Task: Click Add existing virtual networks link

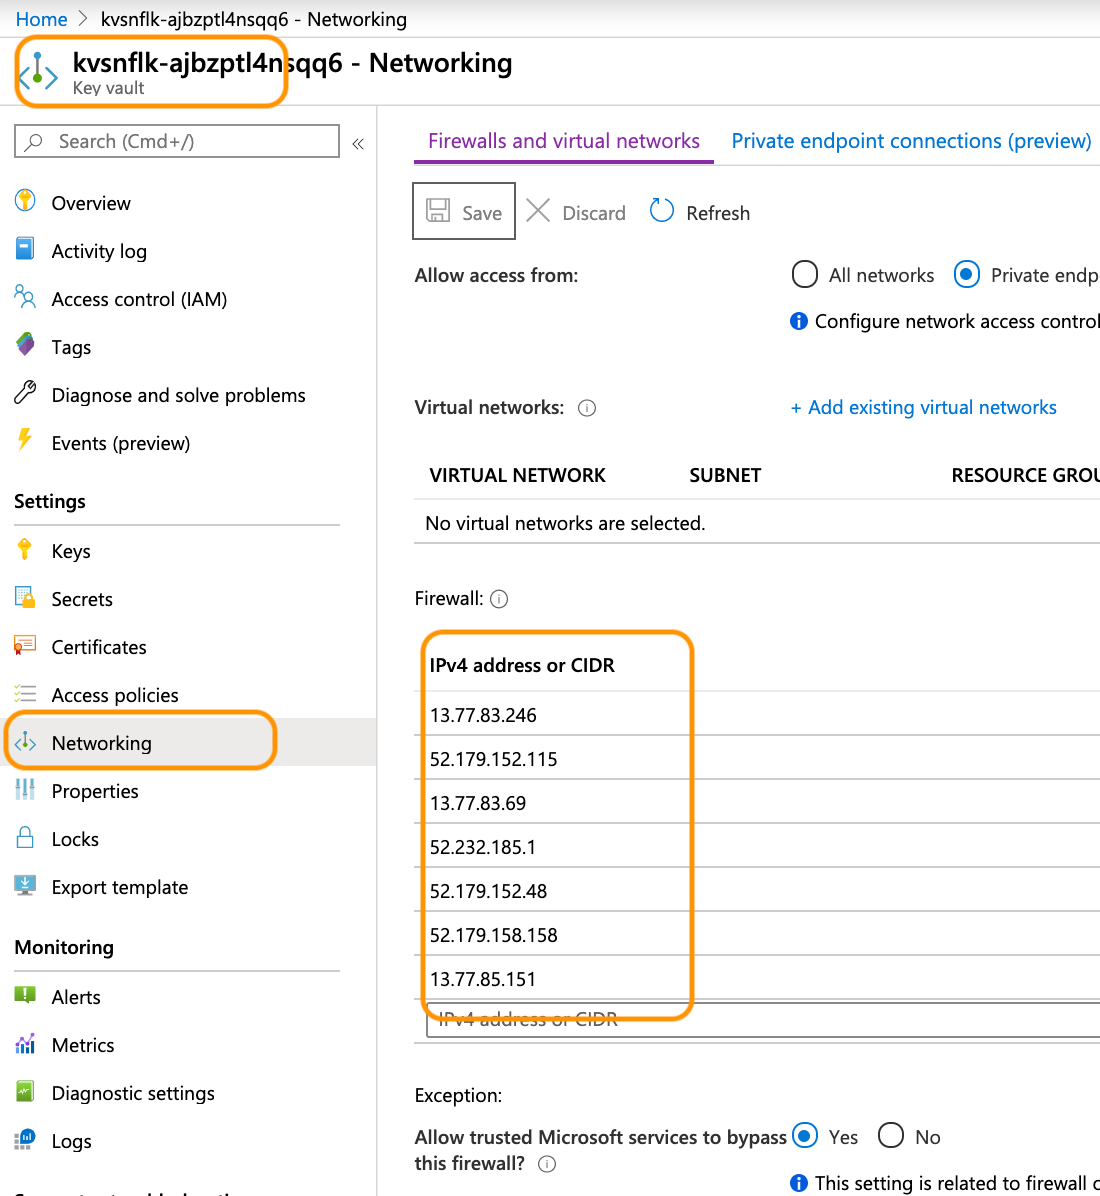Action: pyautogui.click(x=923, y=407)
